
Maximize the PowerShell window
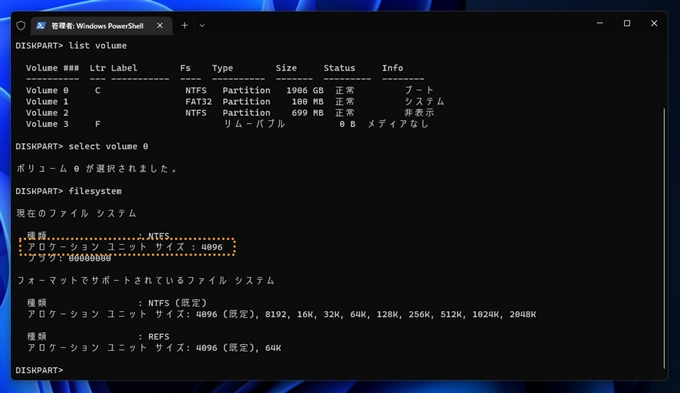point(627,23)
